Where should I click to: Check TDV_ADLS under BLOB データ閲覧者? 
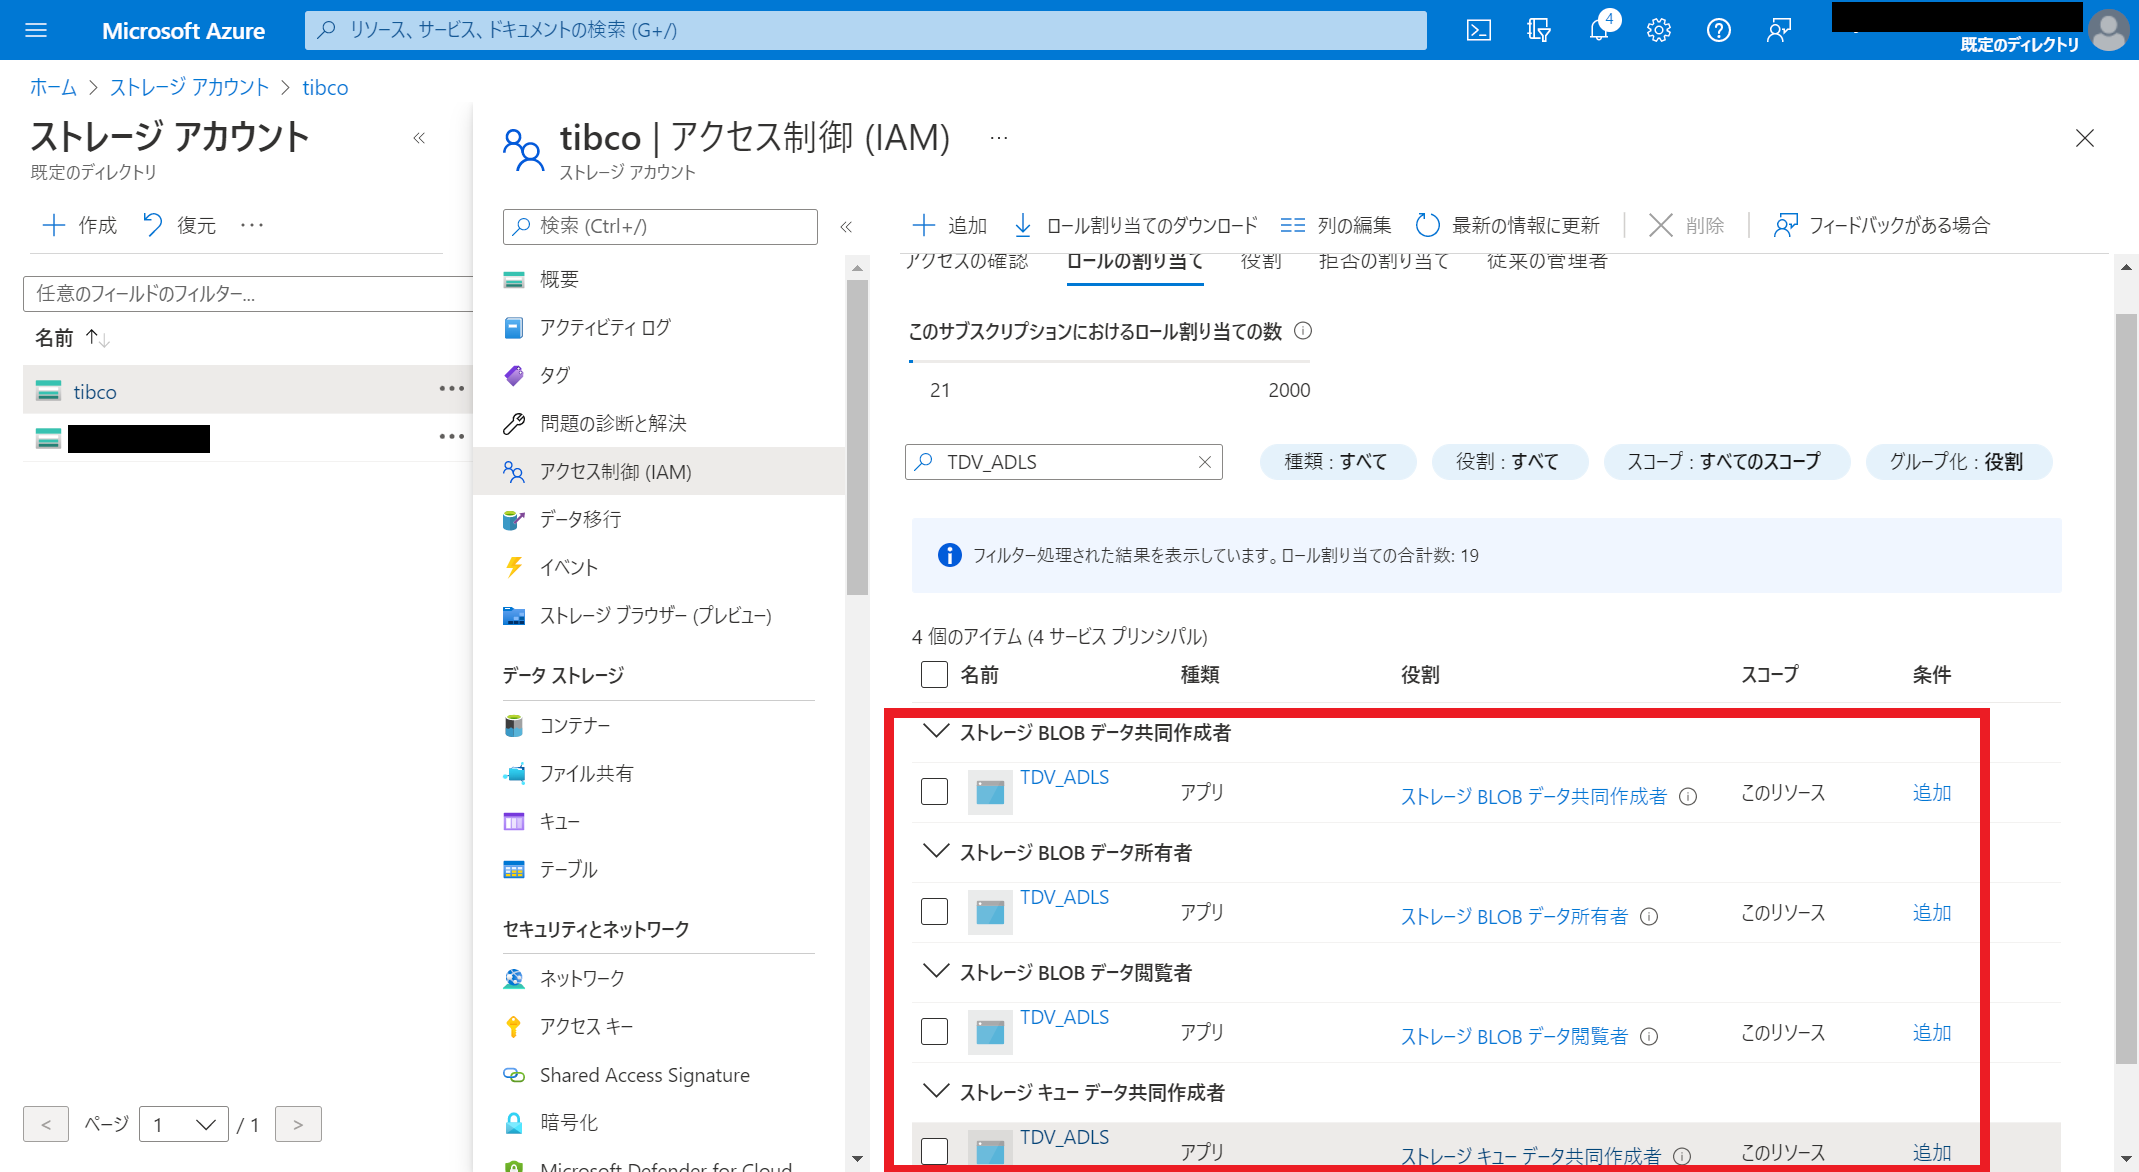934,1031
